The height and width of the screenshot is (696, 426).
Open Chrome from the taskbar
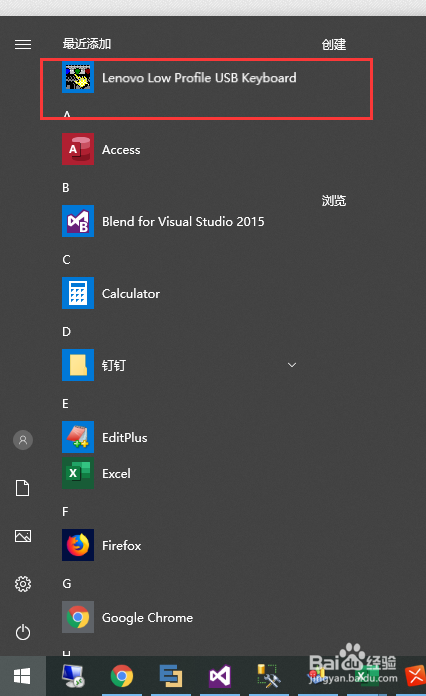(122, 676)
